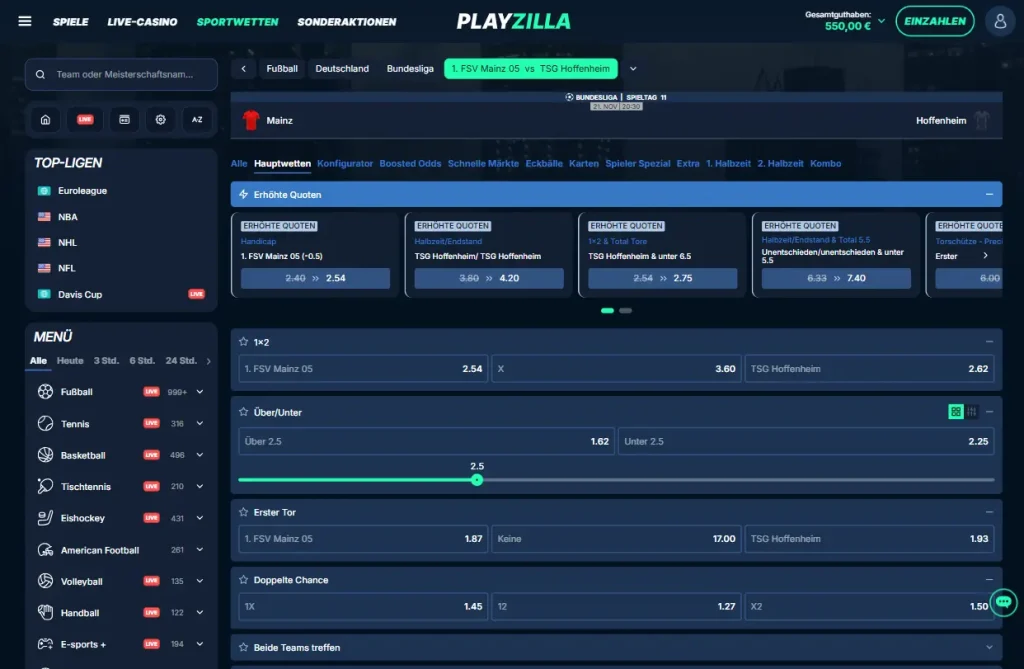This screenshot has height=669, width=1024.
Task: Collapse the Doppelte Chance panel
Action: pos(989,579)
